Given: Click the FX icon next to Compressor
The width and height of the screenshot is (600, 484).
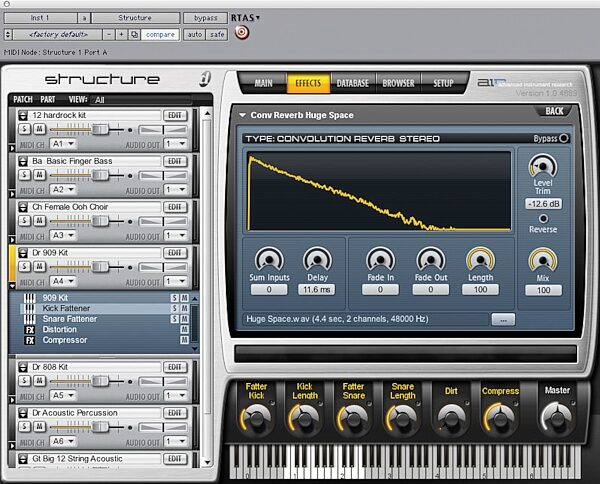Looking at the screenshot, I should pos(29,340).
